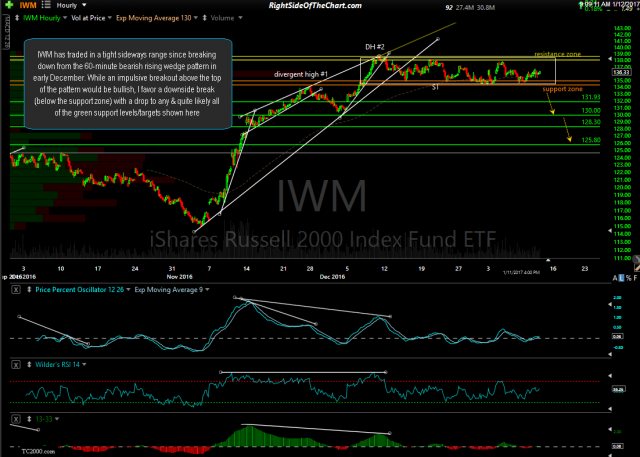The width and height of the screenshot is (640, 457).
Task: Expand the Volume indicator menu
Action: 240,18
